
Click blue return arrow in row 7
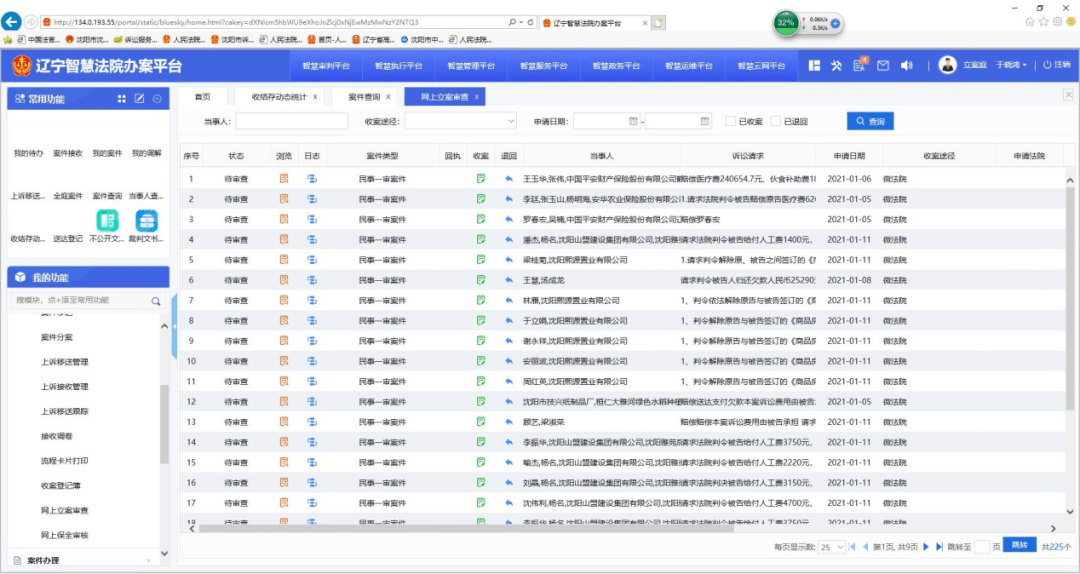click(508, 300)
